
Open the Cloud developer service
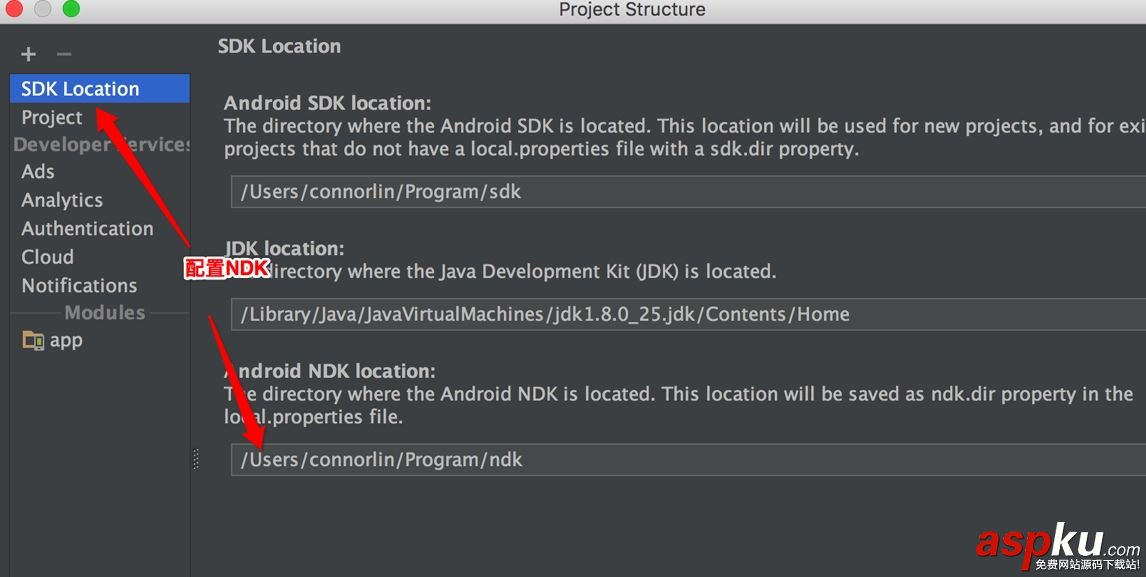tap(48, 257)
